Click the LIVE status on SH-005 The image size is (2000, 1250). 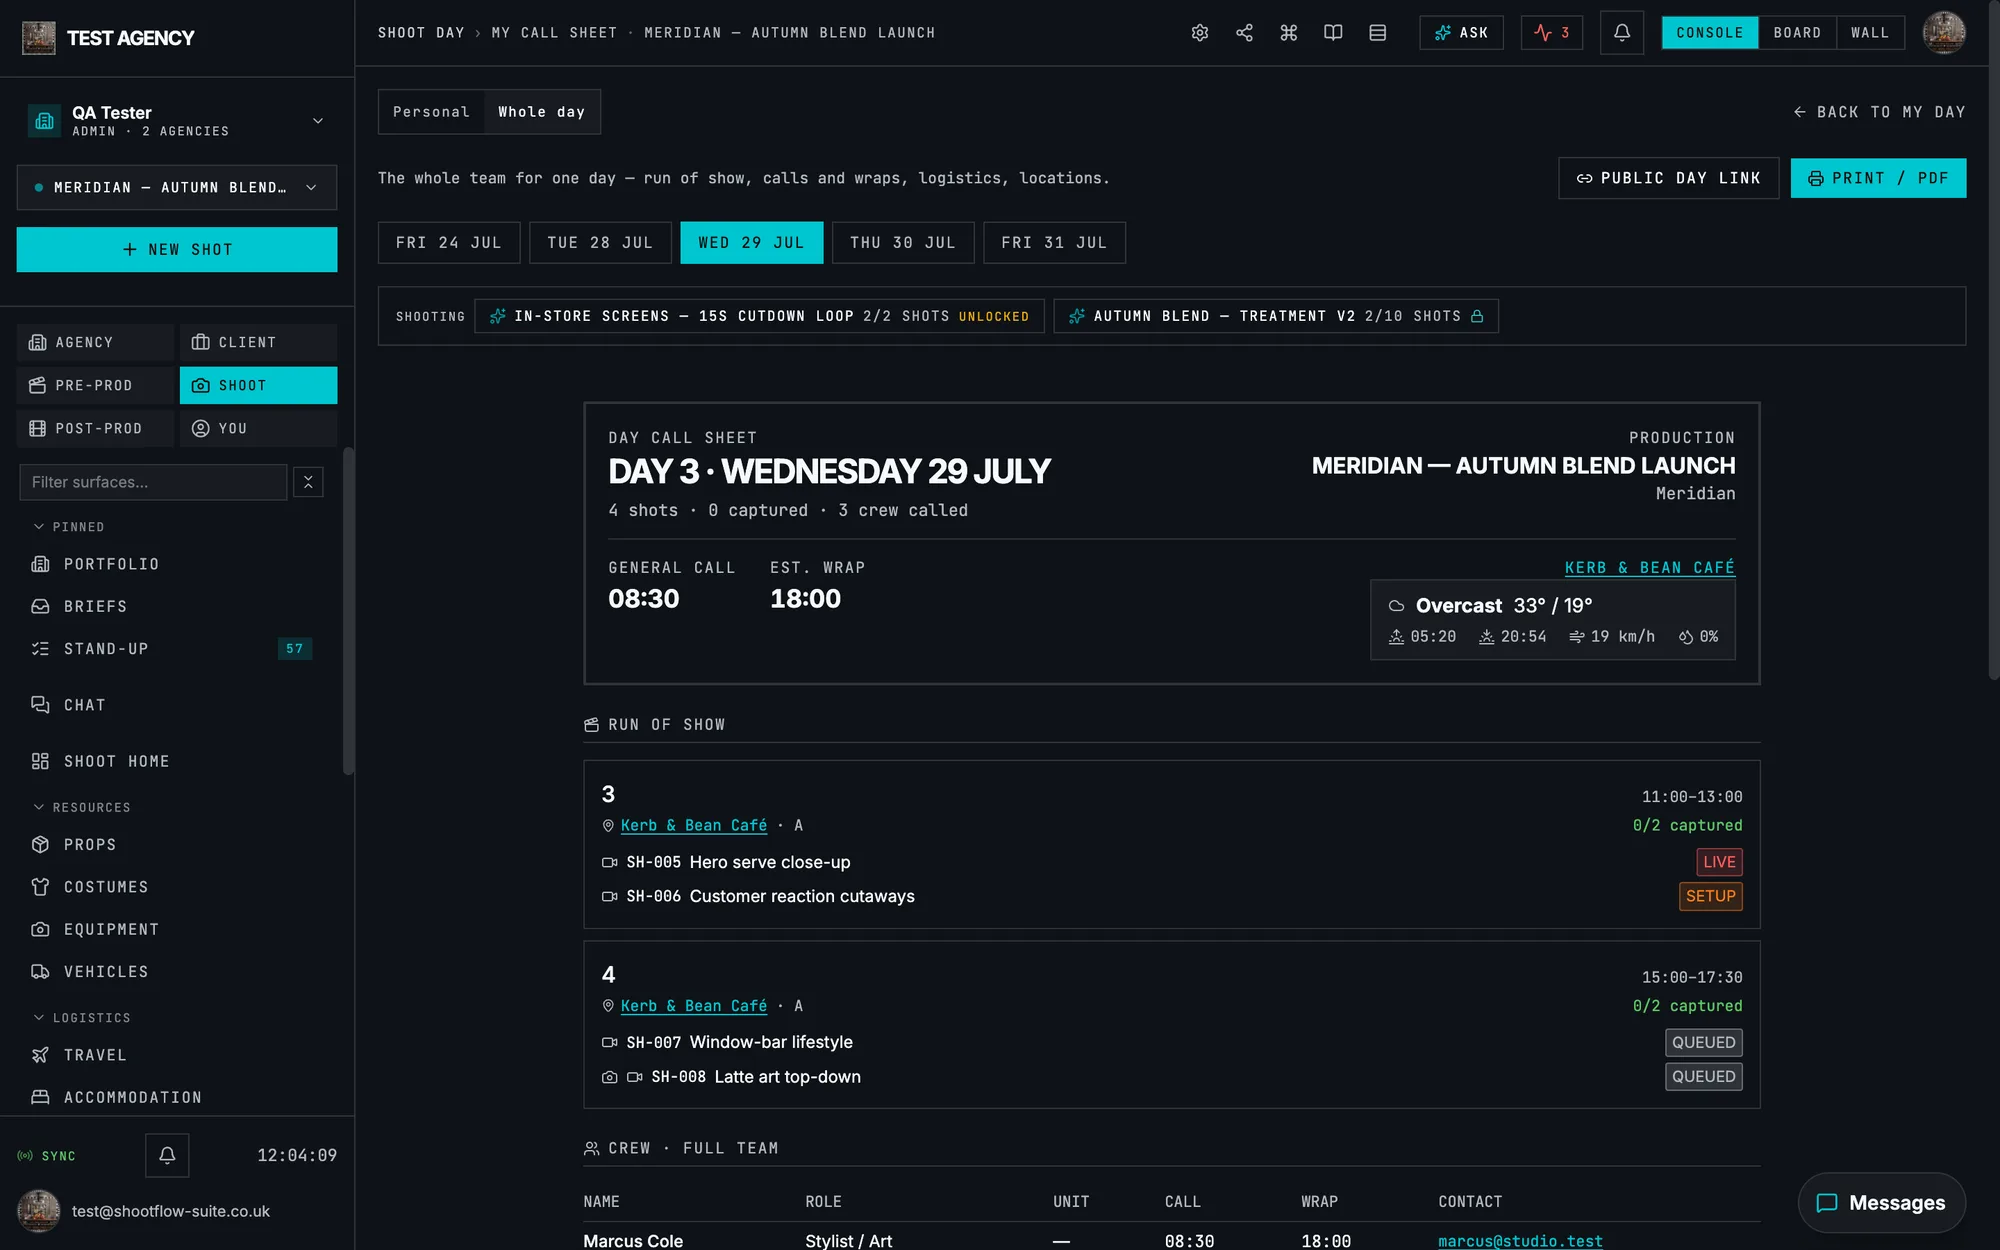point(1719,862)
